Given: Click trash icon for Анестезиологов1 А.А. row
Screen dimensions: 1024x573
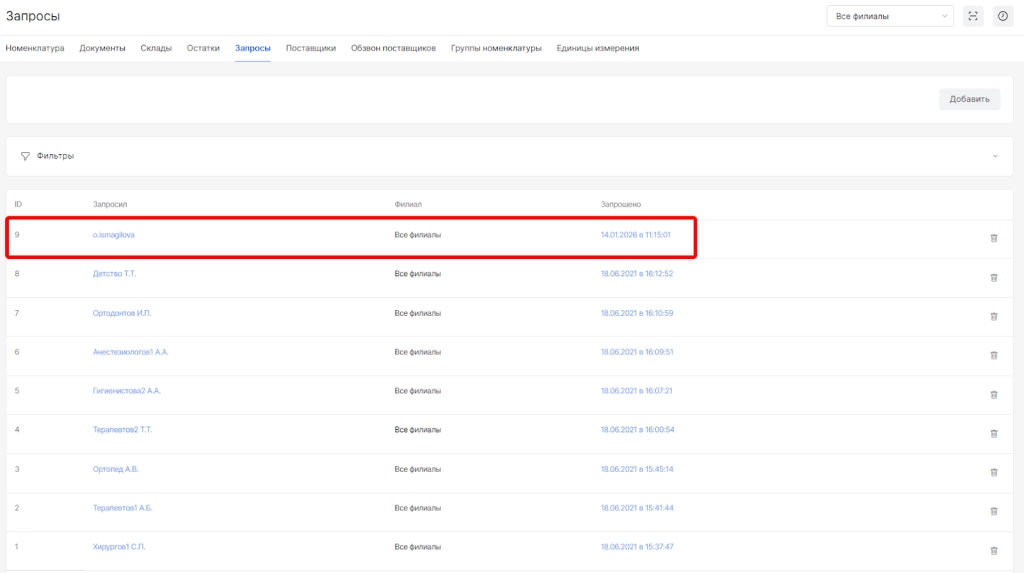Looking at the screenshot, I should tap(993, 355).
